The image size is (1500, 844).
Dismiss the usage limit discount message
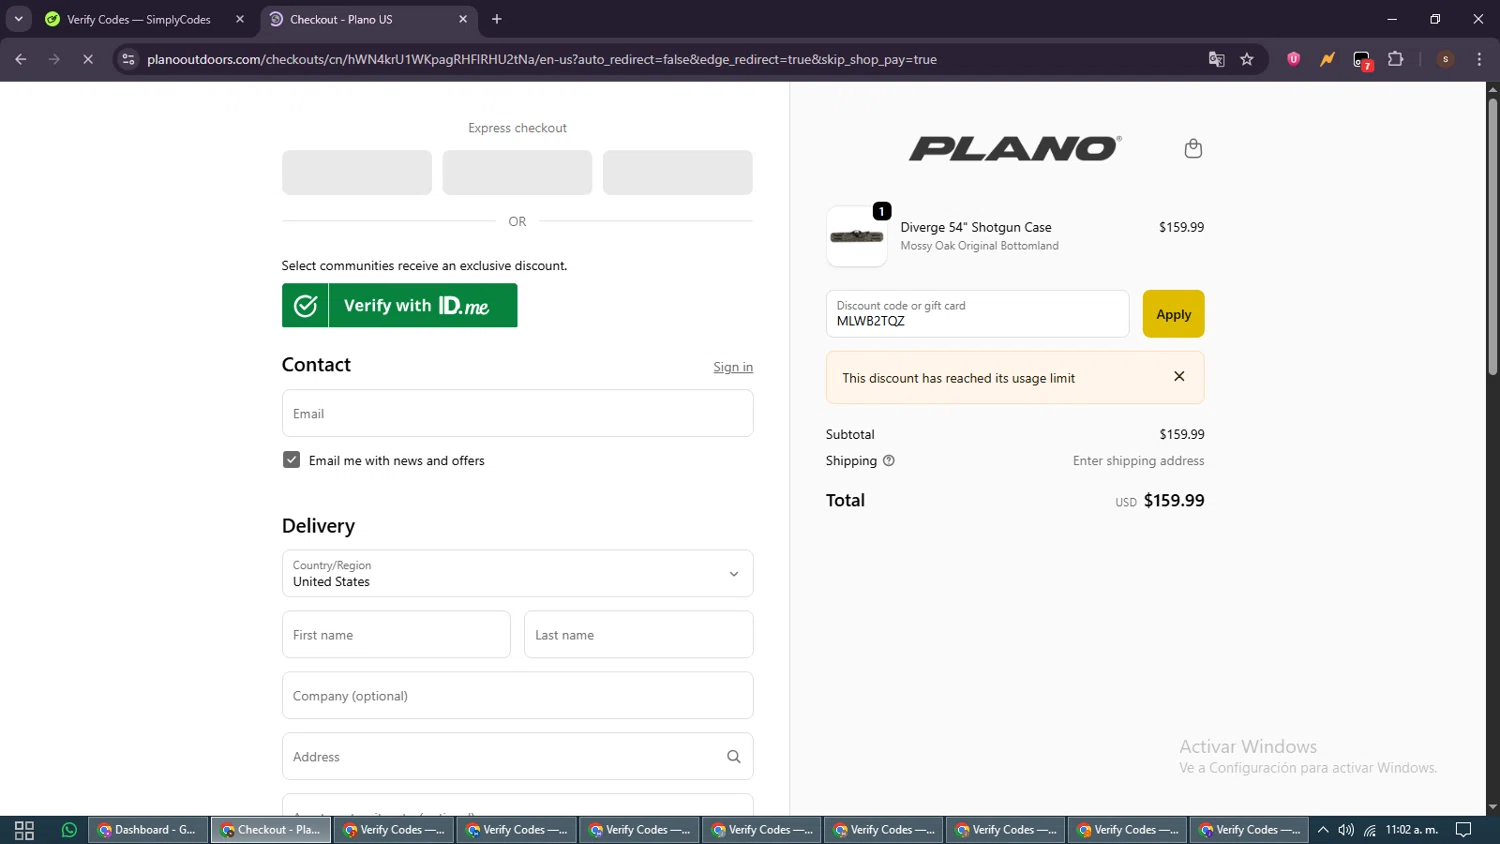point(1179,377)
